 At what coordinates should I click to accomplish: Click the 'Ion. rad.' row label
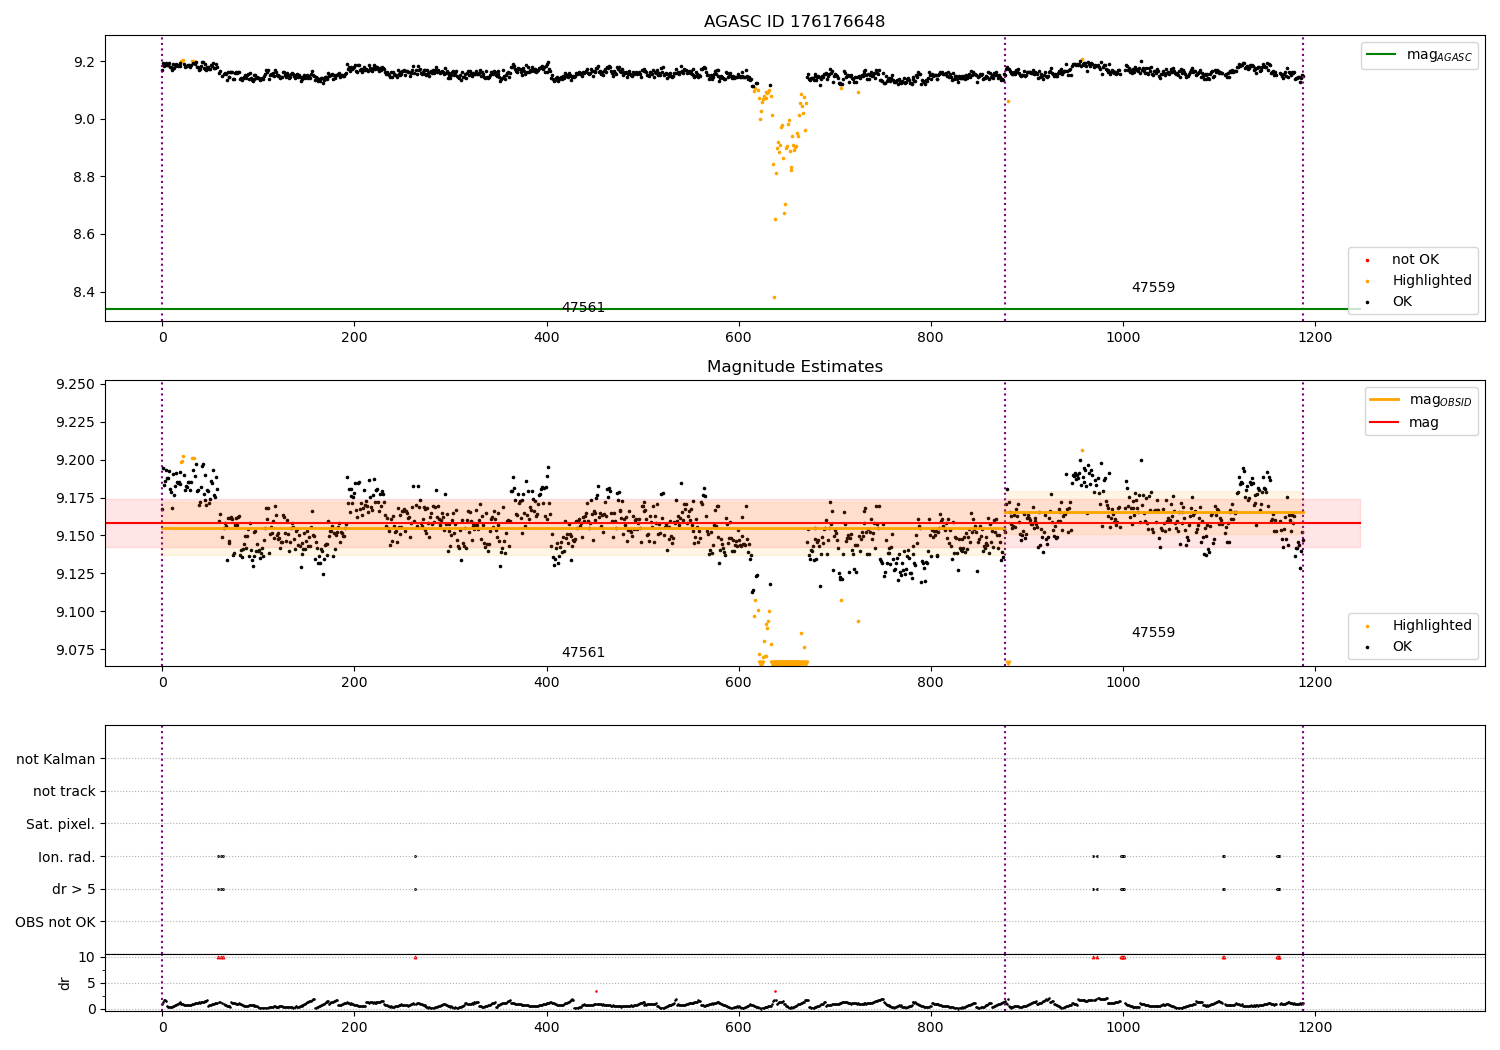(x=67, y=857)
